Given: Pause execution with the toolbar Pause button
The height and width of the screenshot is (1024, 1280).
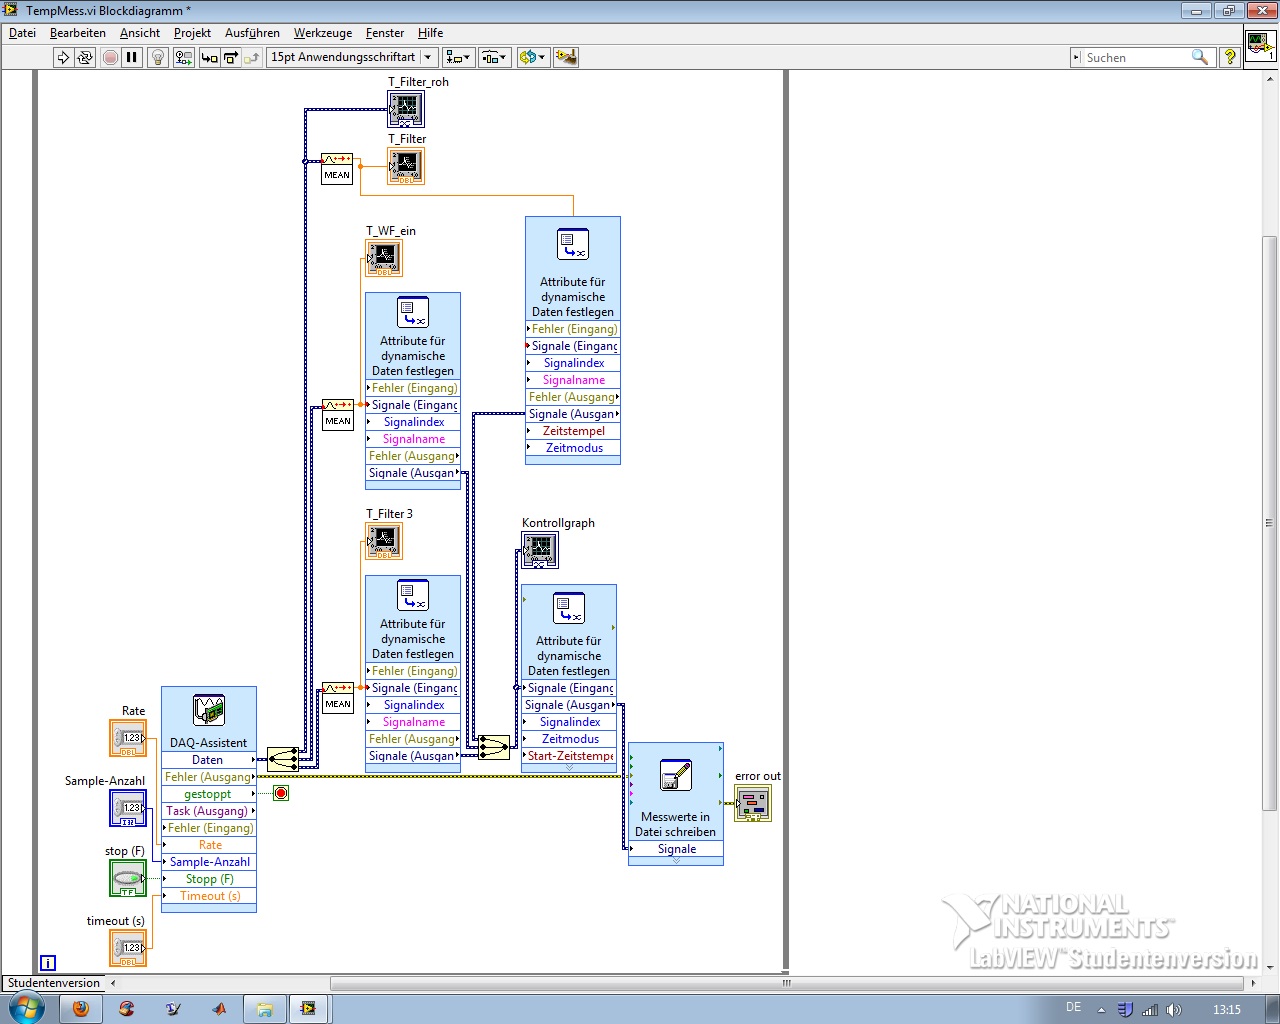Looking at the screenshot, I should tap(132, 57).
